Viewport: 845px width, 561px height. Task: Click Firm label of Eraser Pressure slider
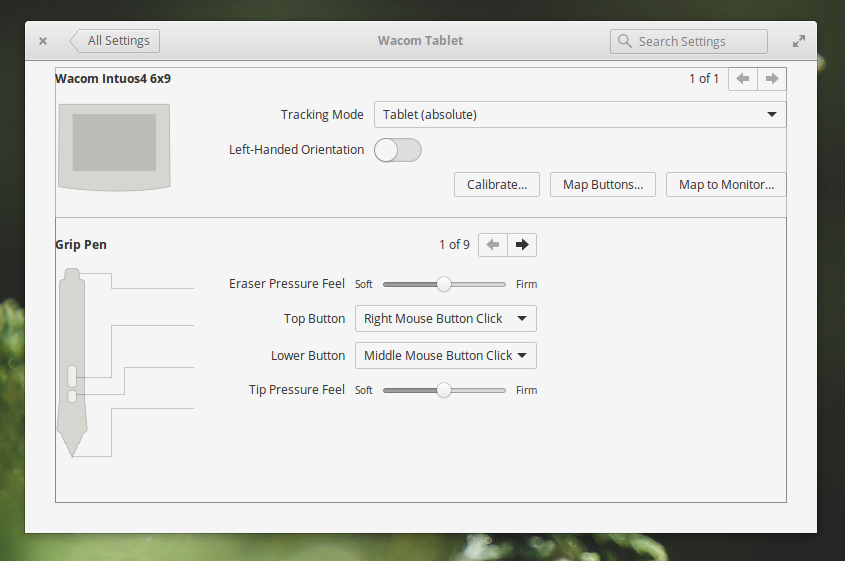[527, 284]
